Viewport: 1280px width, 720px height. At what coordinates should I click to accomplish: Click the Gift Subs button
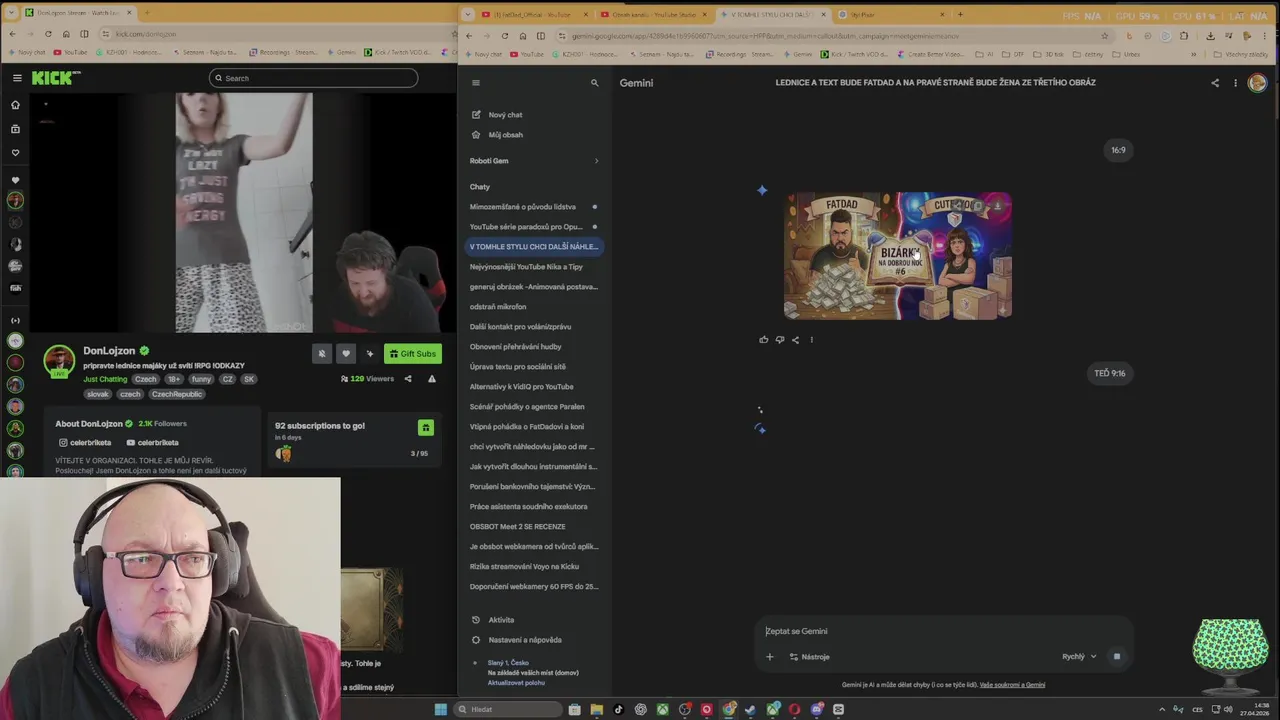(412, 353)
